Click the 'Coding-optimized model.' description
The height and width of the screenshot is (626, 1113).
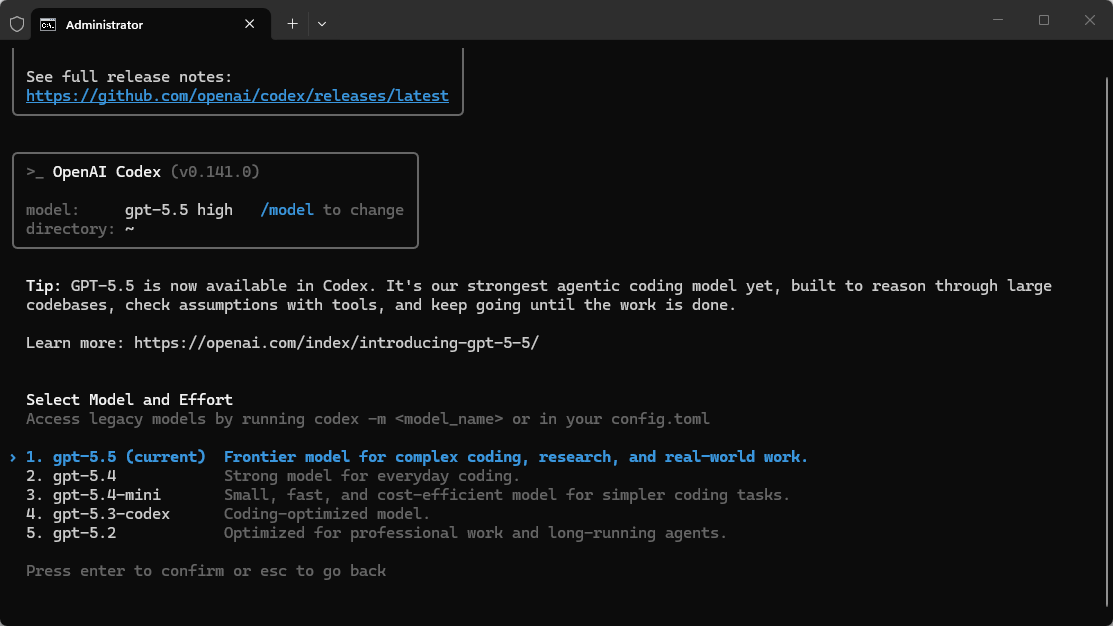click(327, 514)
